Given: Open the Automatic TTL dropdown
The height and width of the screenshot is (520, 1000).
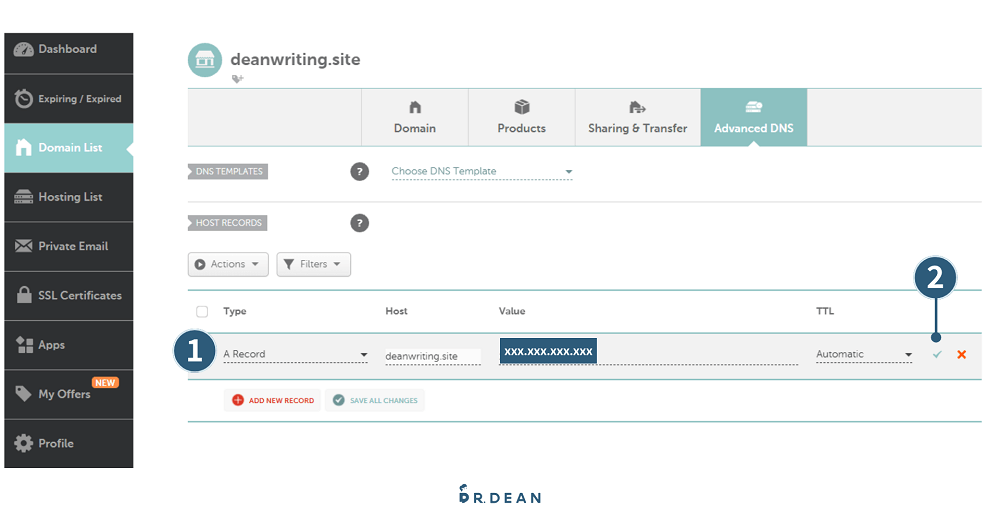Looking at the screenshot, I should [864, 355].
